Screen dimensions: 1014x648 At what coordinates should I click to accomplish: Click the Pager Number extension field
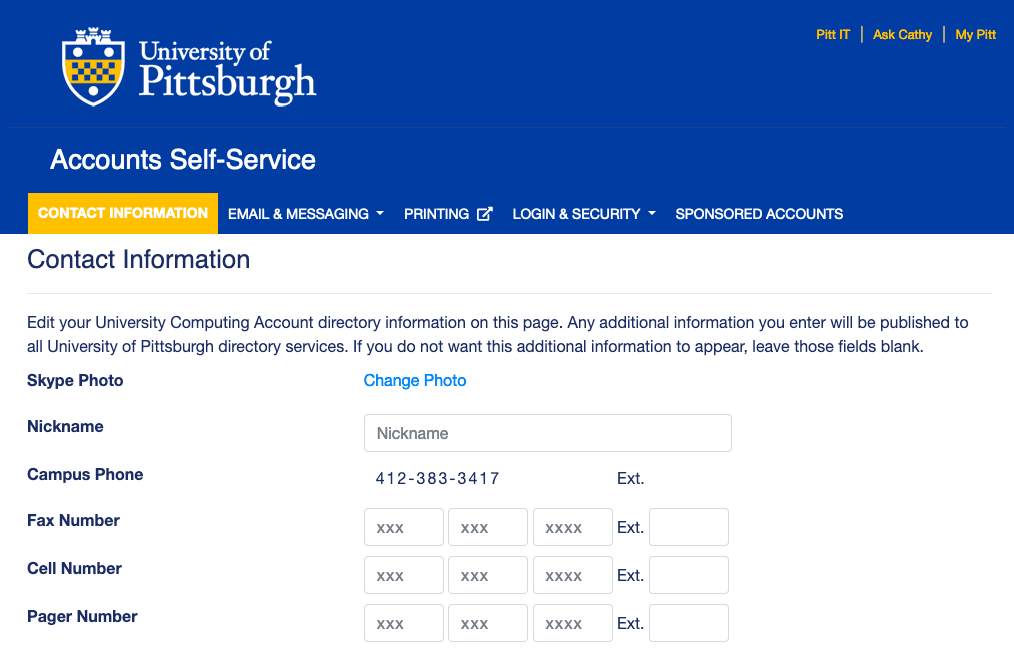[x=689, y=623]
